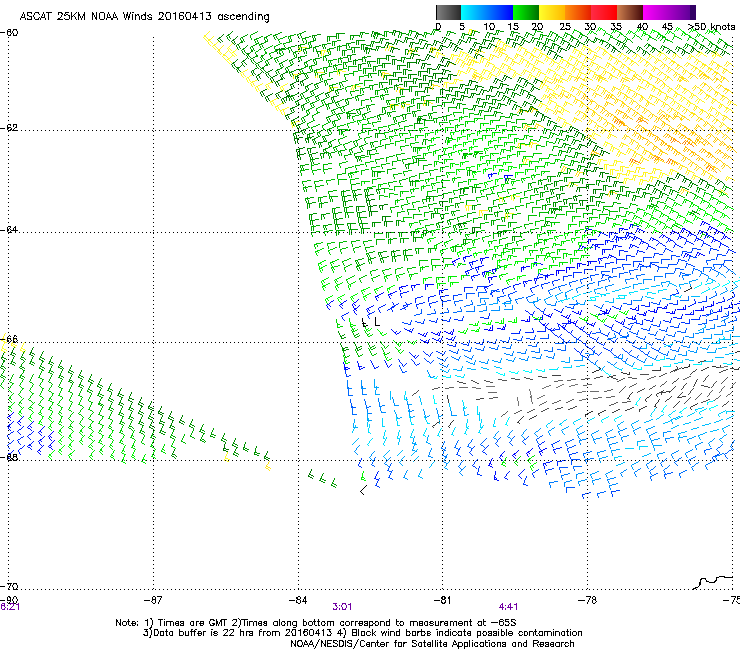Click the title 'ASCAT 25KM NOAA Winds 20160413 ascending'

(x=144, y=17)
